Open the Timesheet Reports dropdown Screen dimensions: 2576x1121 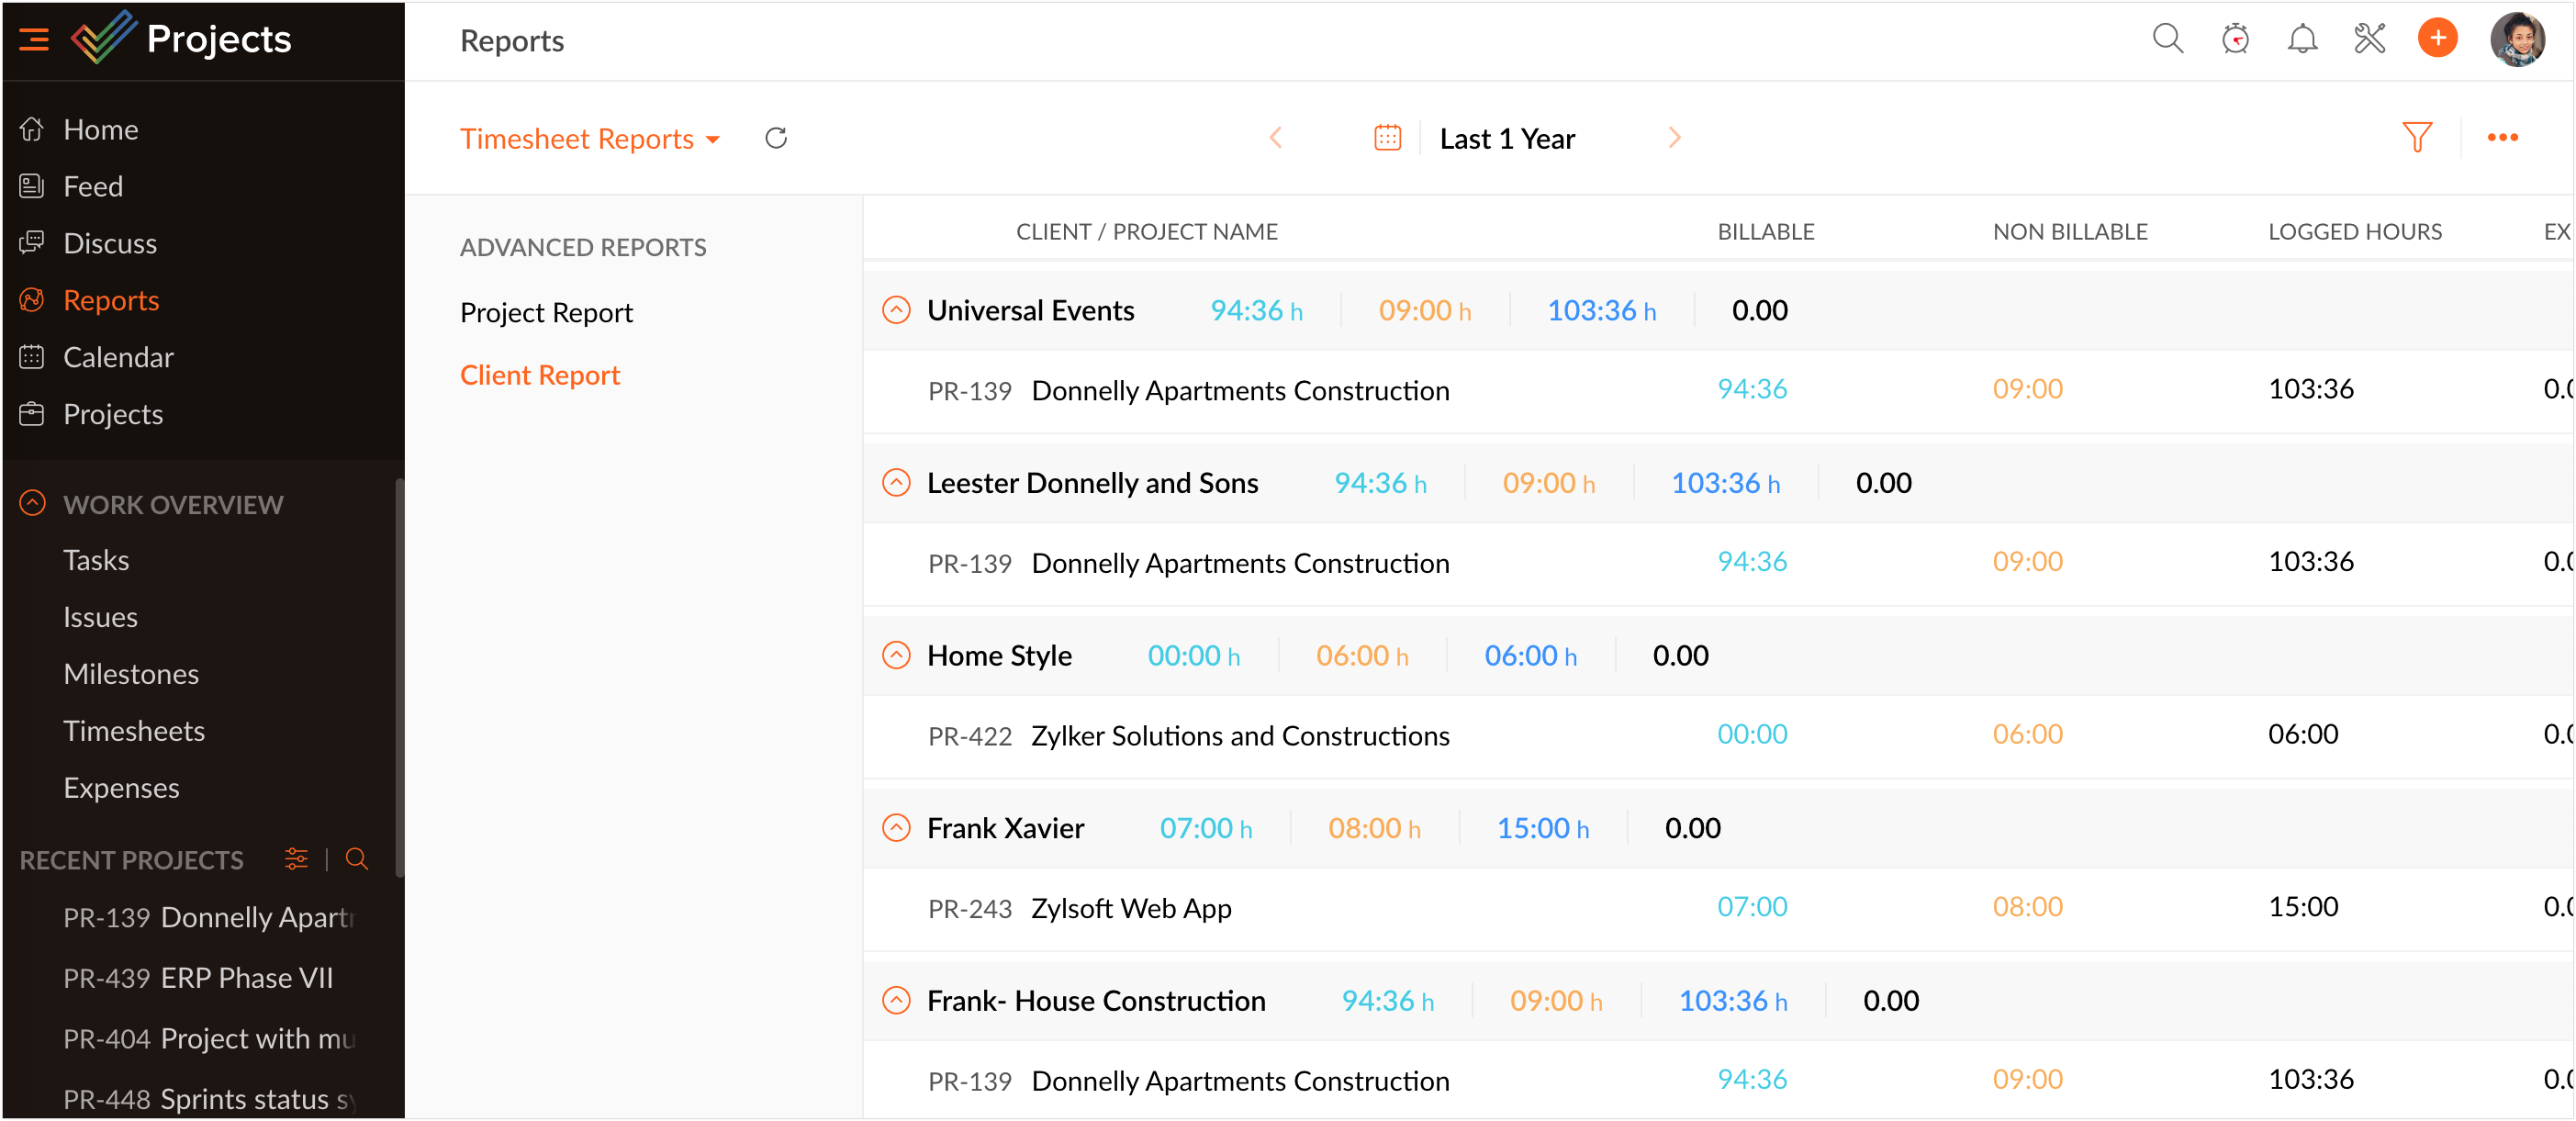pyautogui.click(x=589, y=139)
